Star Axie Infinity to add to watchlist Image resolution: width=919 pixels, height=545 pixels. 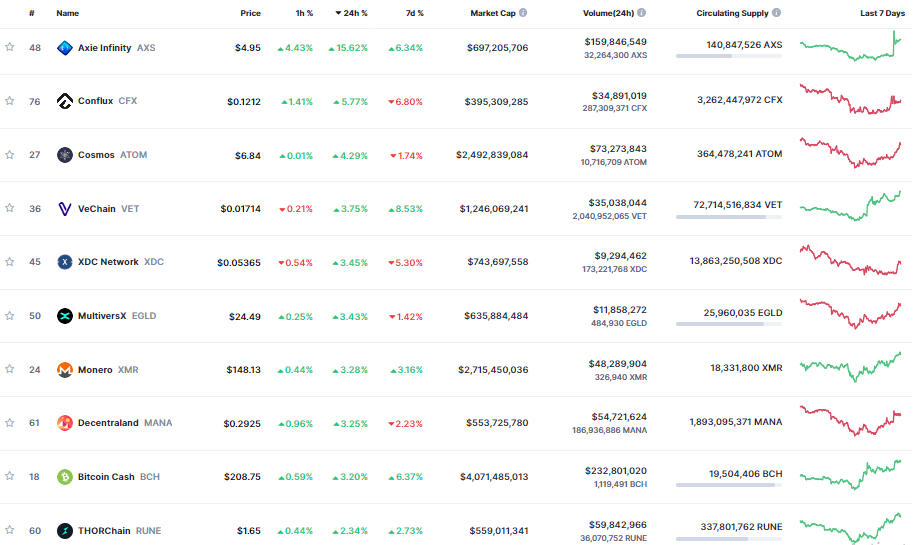[10, 47]
